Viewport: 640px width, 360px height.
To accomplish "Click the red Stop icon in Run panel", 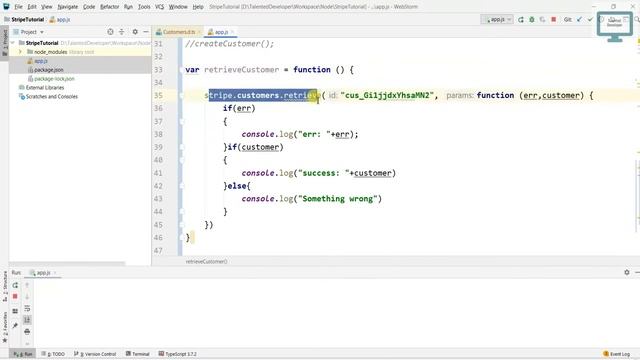I will click(15, 296).
